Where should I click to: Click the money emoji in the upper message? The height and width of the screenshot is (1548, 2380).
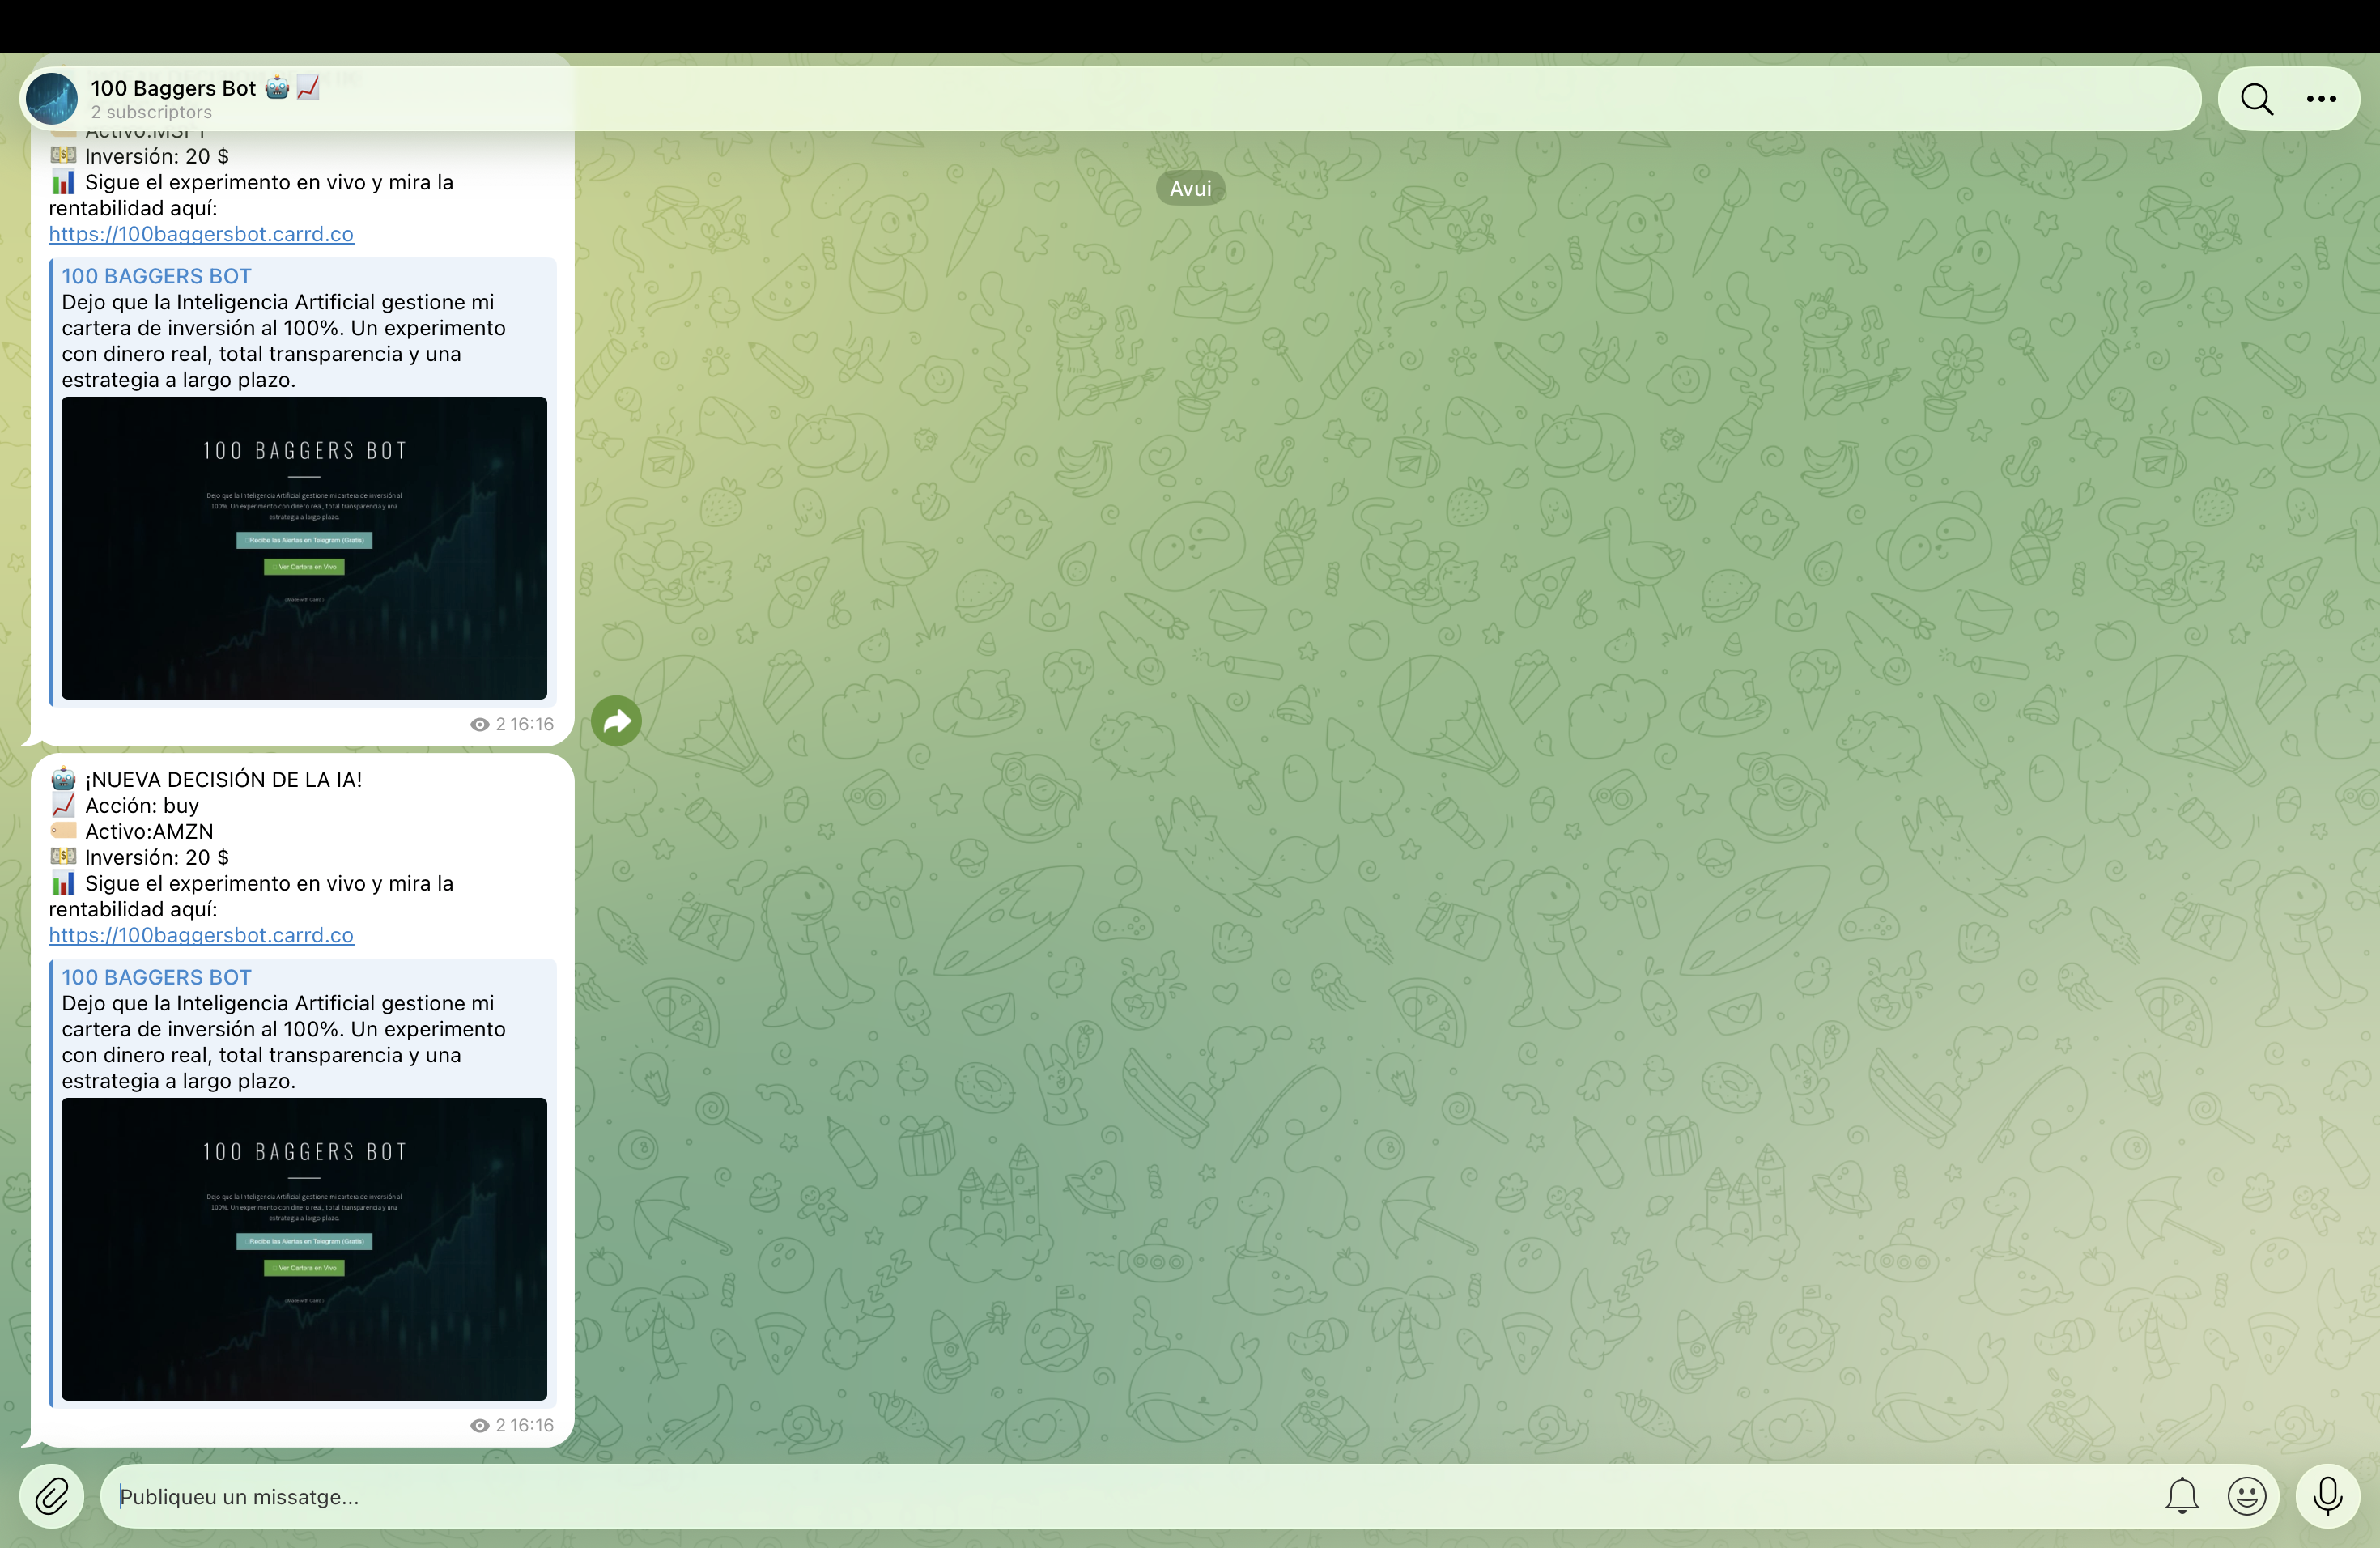pos(63,156)
